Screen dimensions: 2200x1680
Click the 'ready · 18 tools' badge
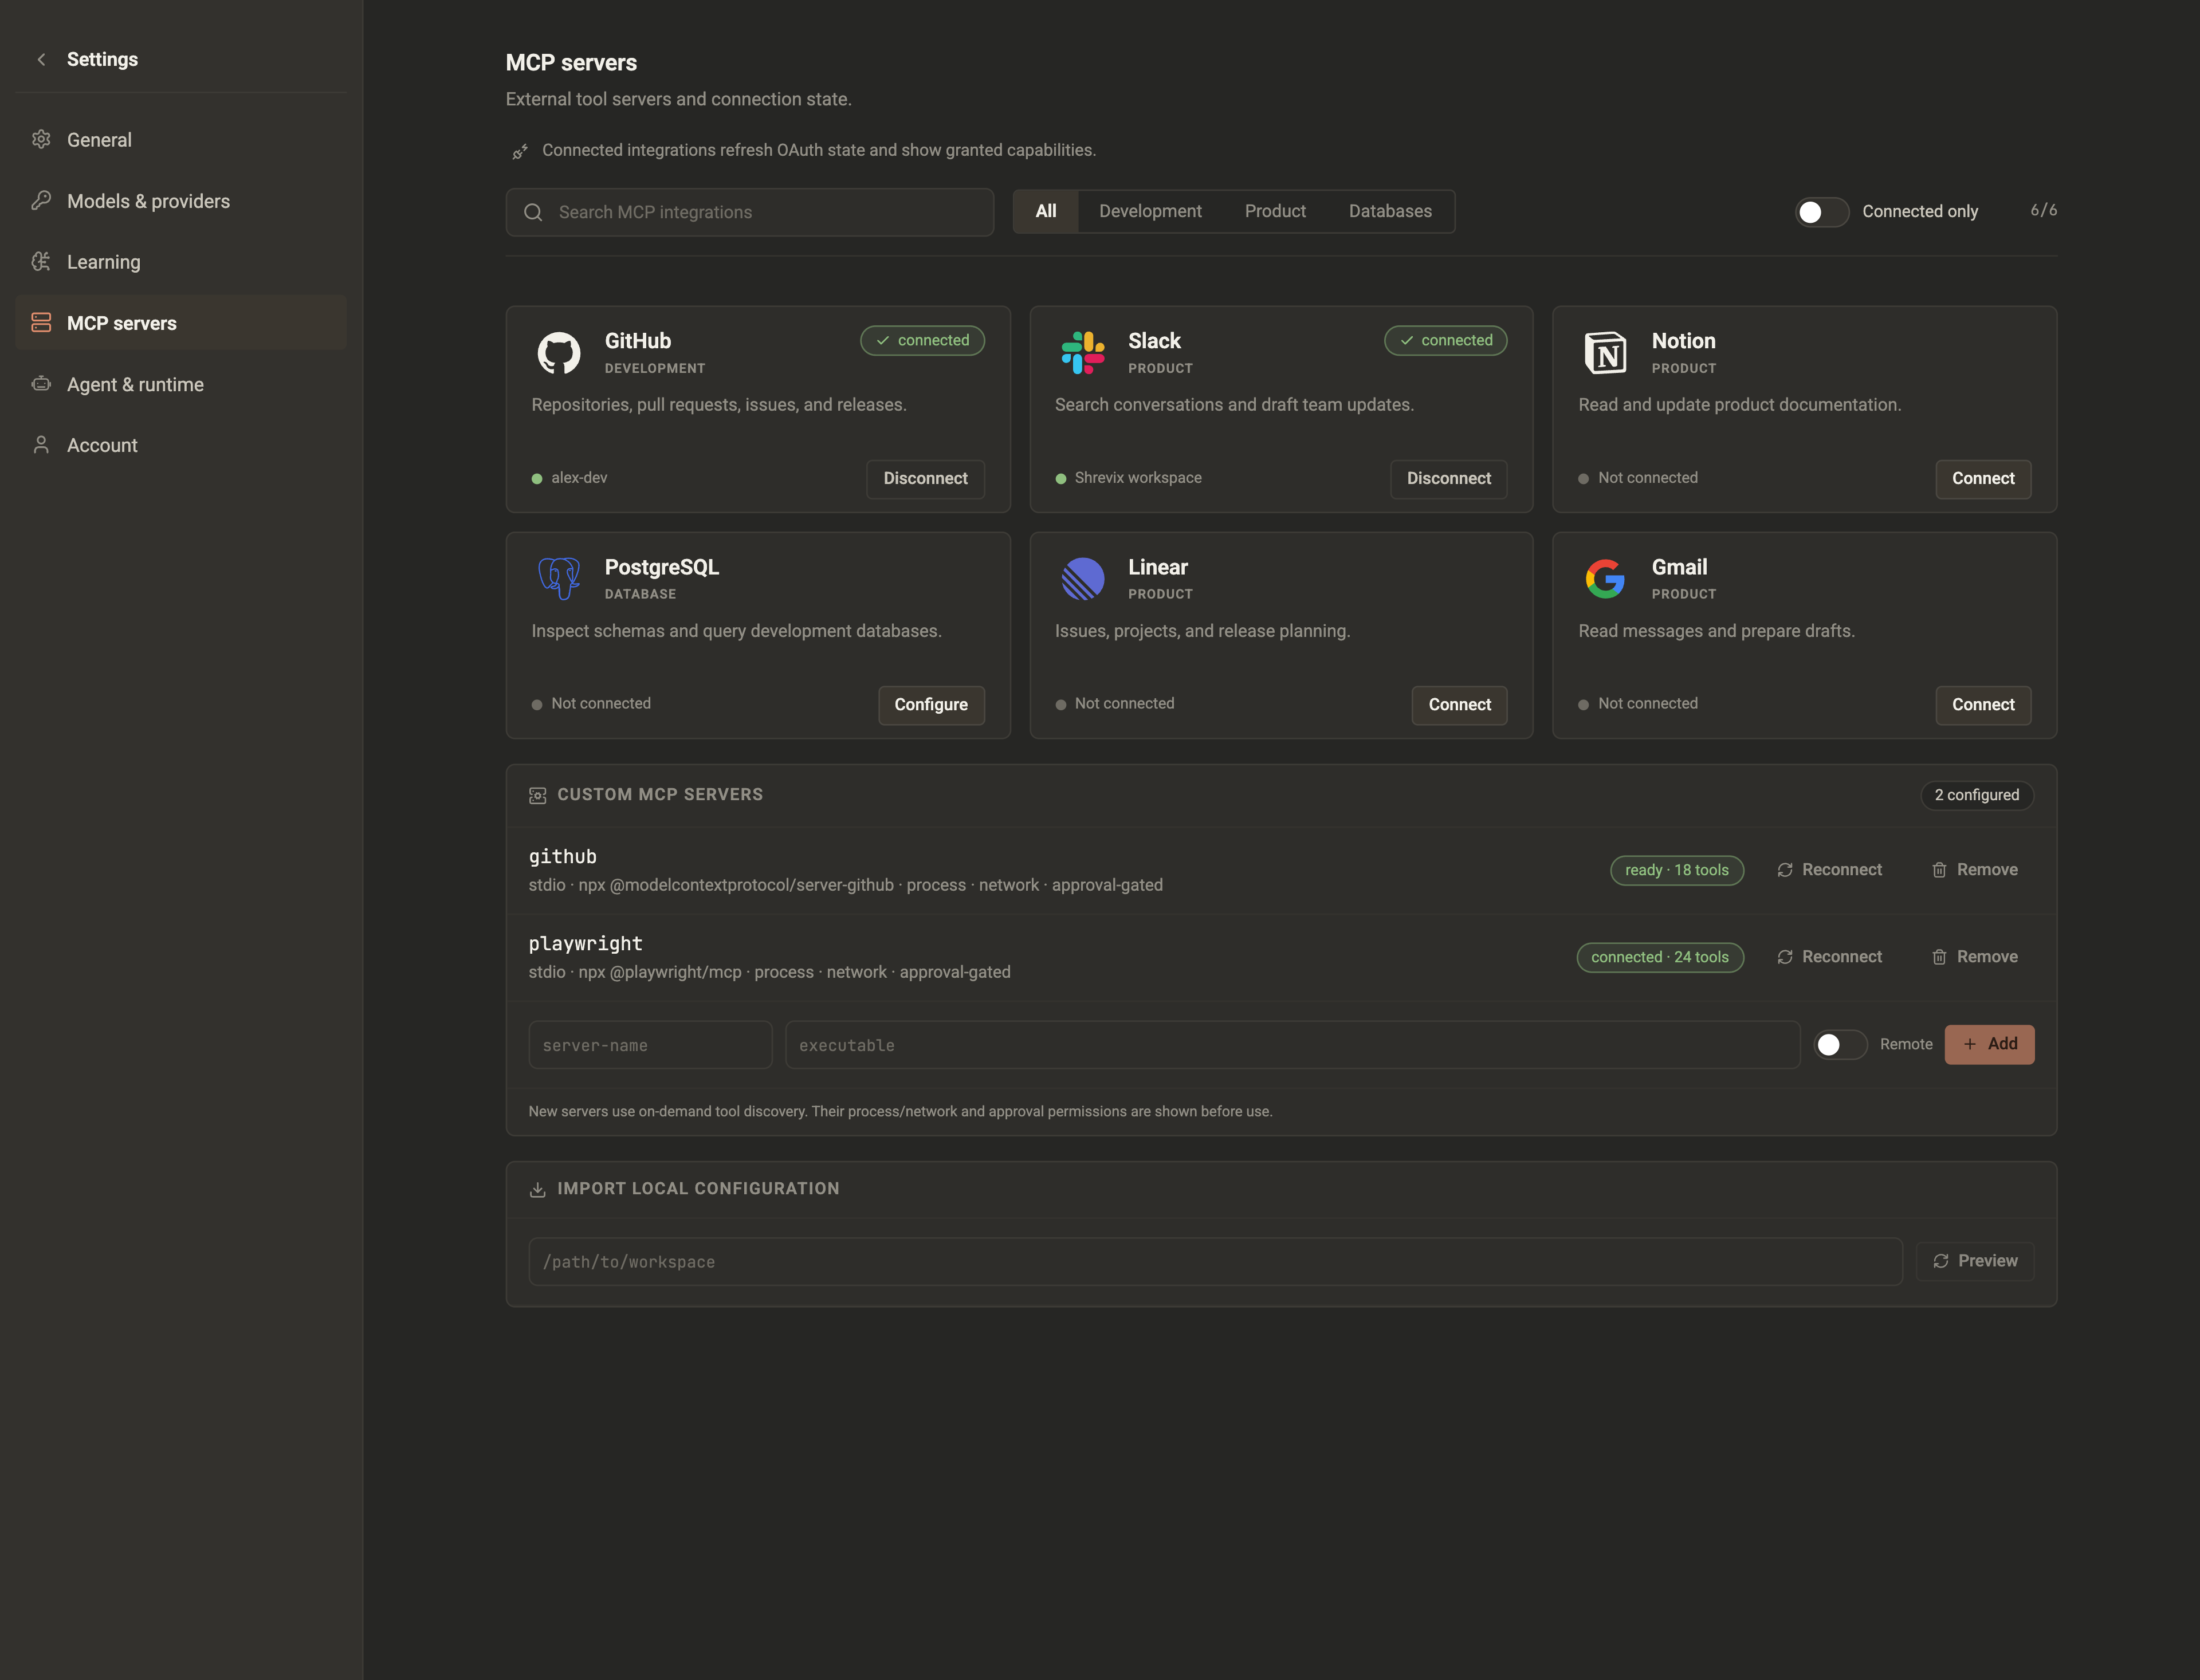coord(1677,871)
